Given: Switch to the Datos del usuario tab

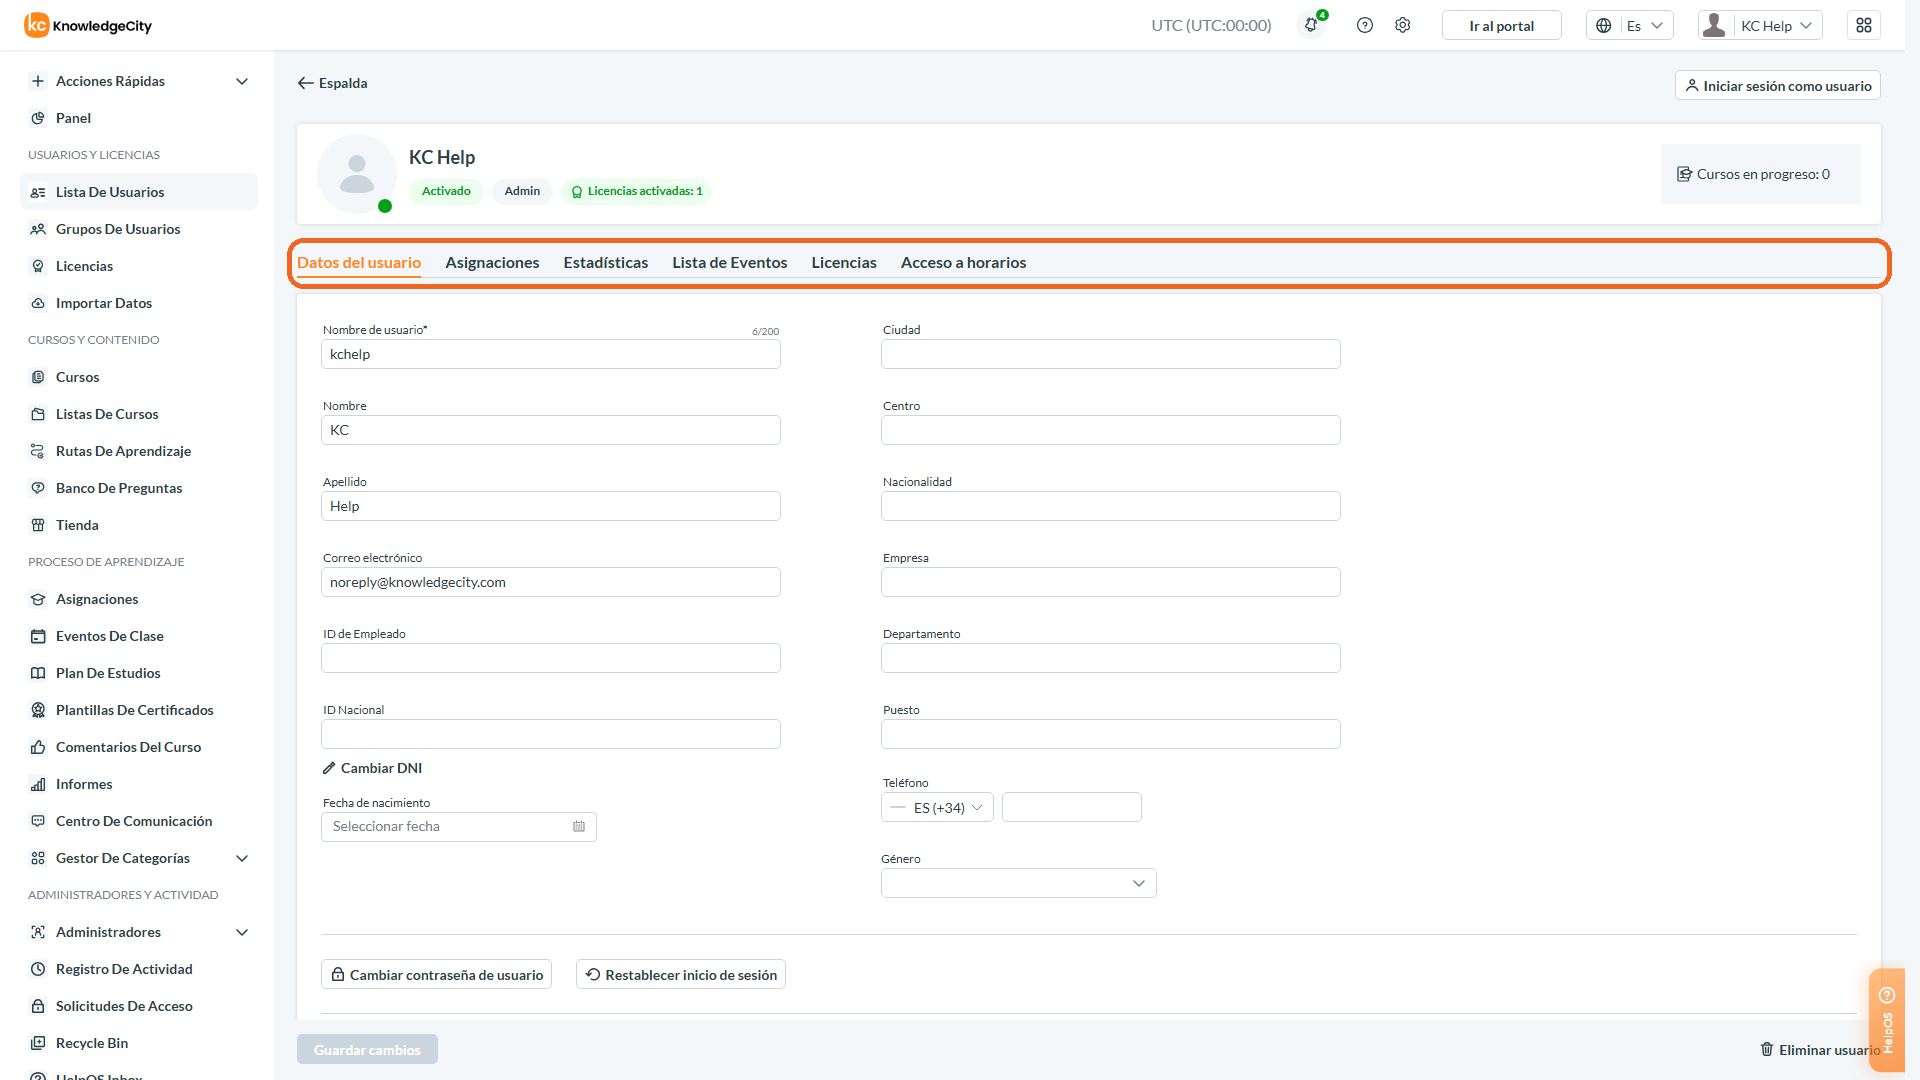Looking at the screenshot, I should pyautogui.click(x=359, y=262).
